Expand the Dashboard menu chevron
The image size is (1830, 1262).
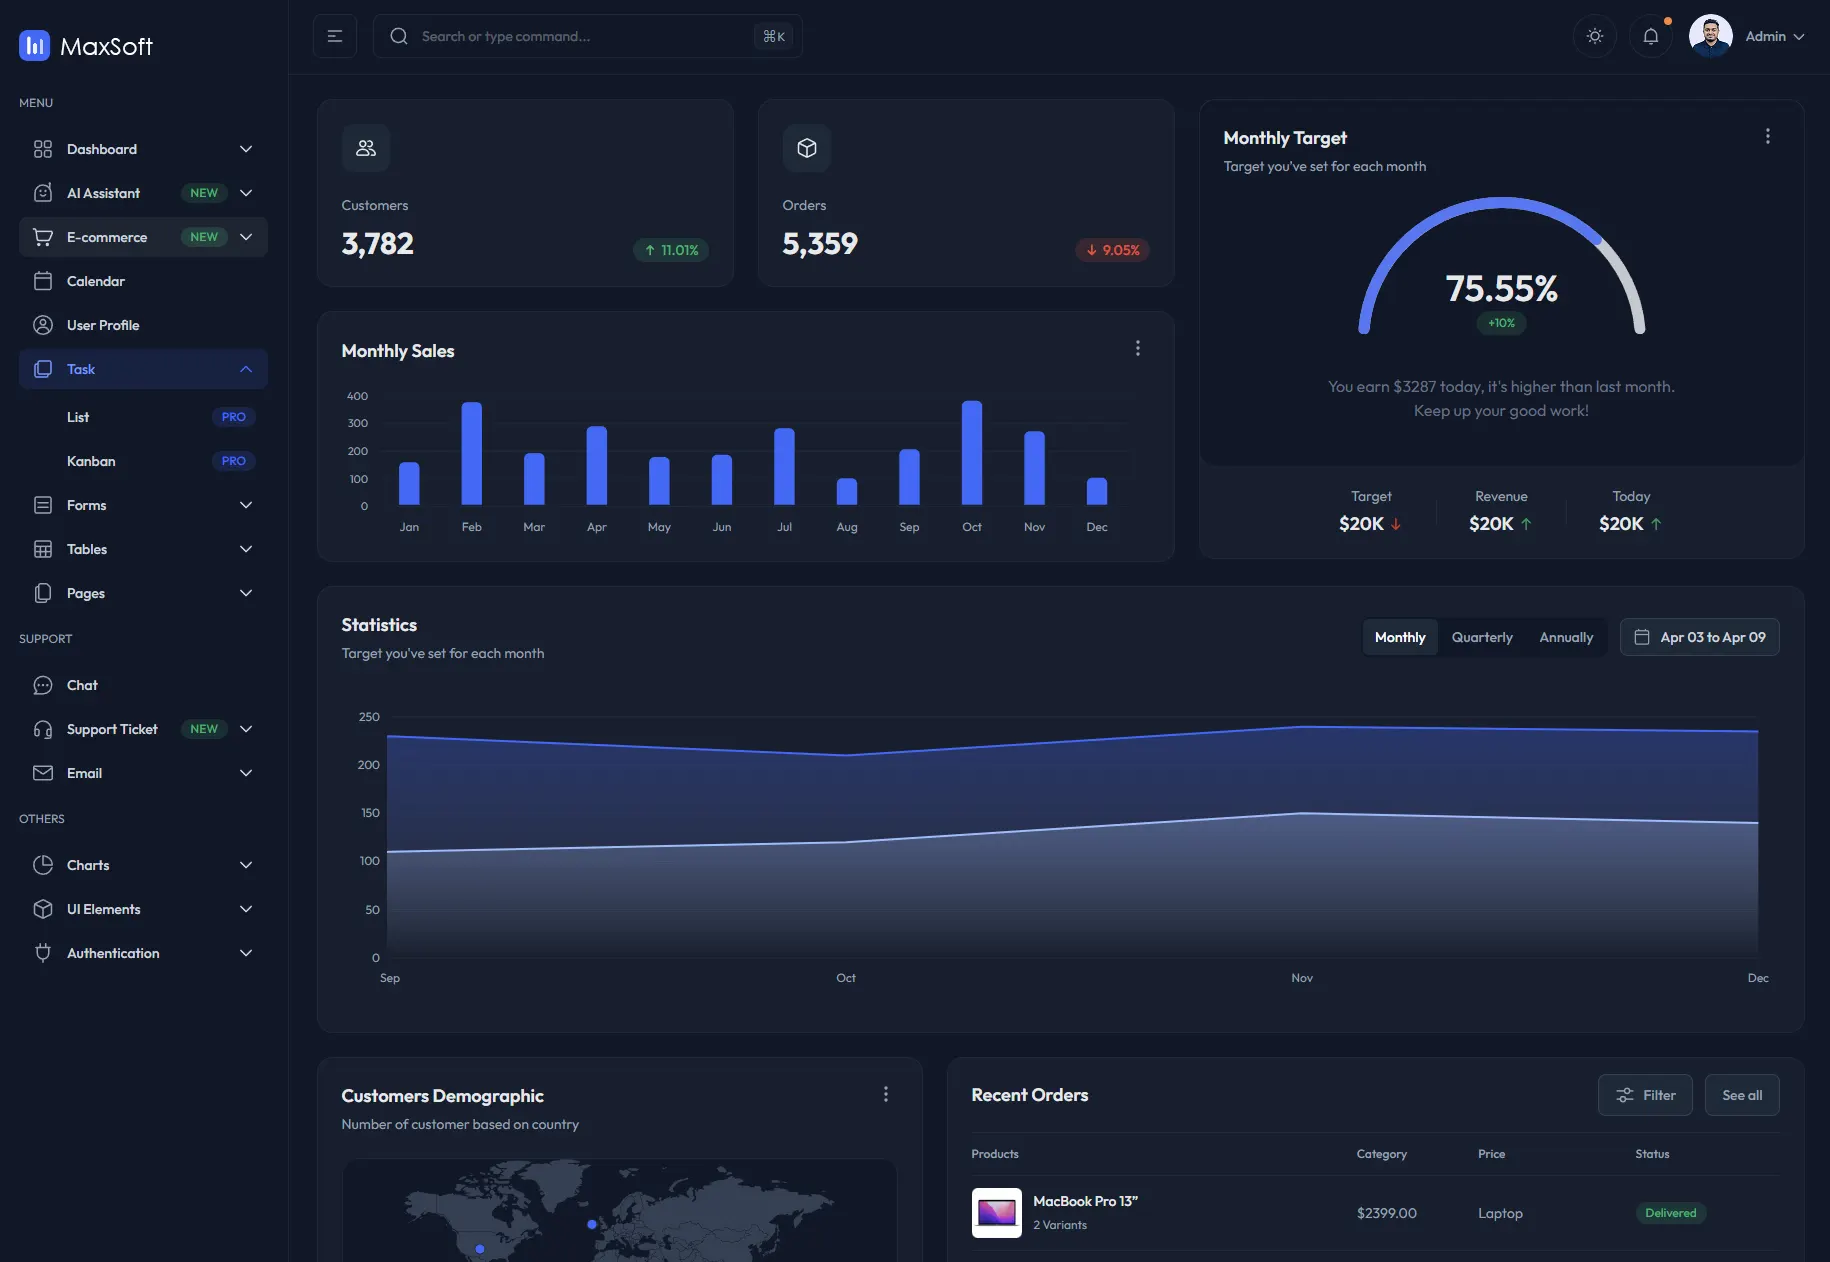pyautogui.click(x=246, y=149)
